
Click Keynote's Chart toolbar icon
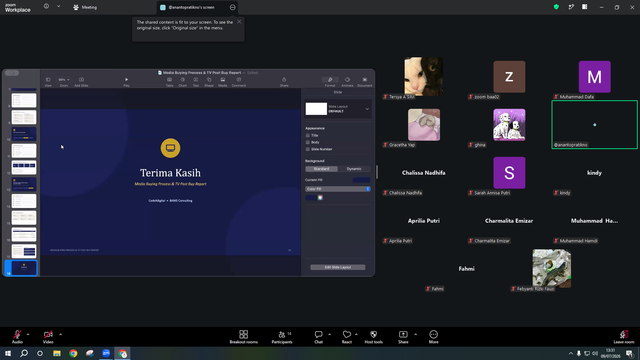coord(182,81)
